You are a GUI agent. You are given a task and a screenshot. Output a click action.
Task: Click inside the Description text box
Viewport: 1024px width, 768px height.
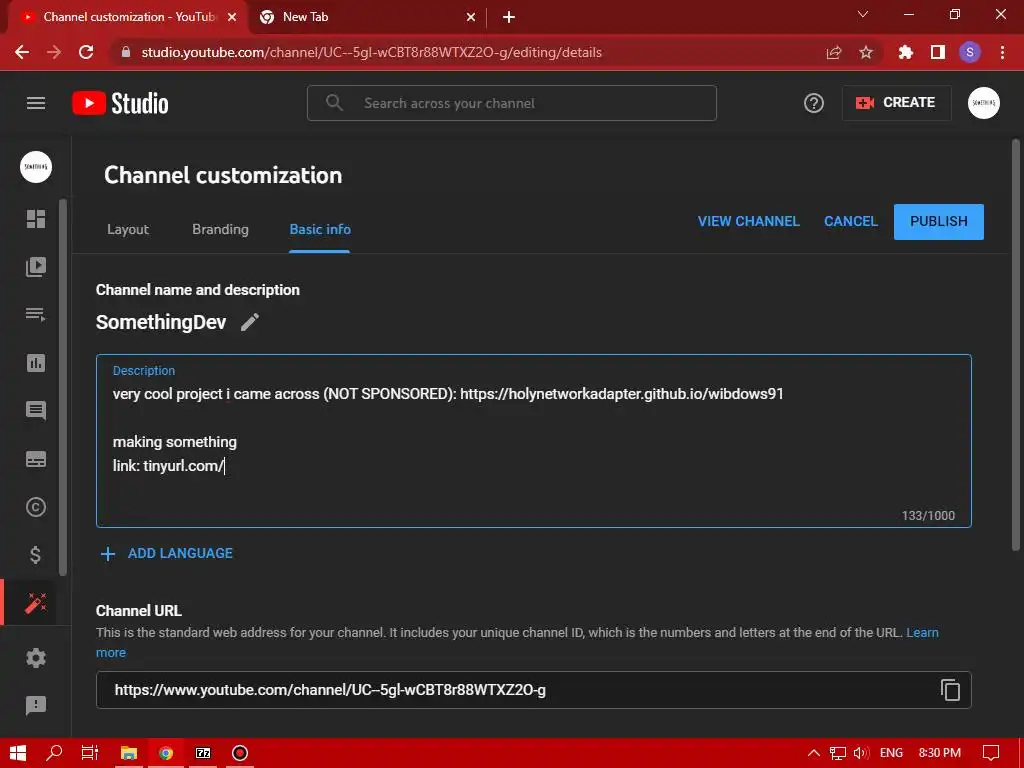(x=534, y=441)
